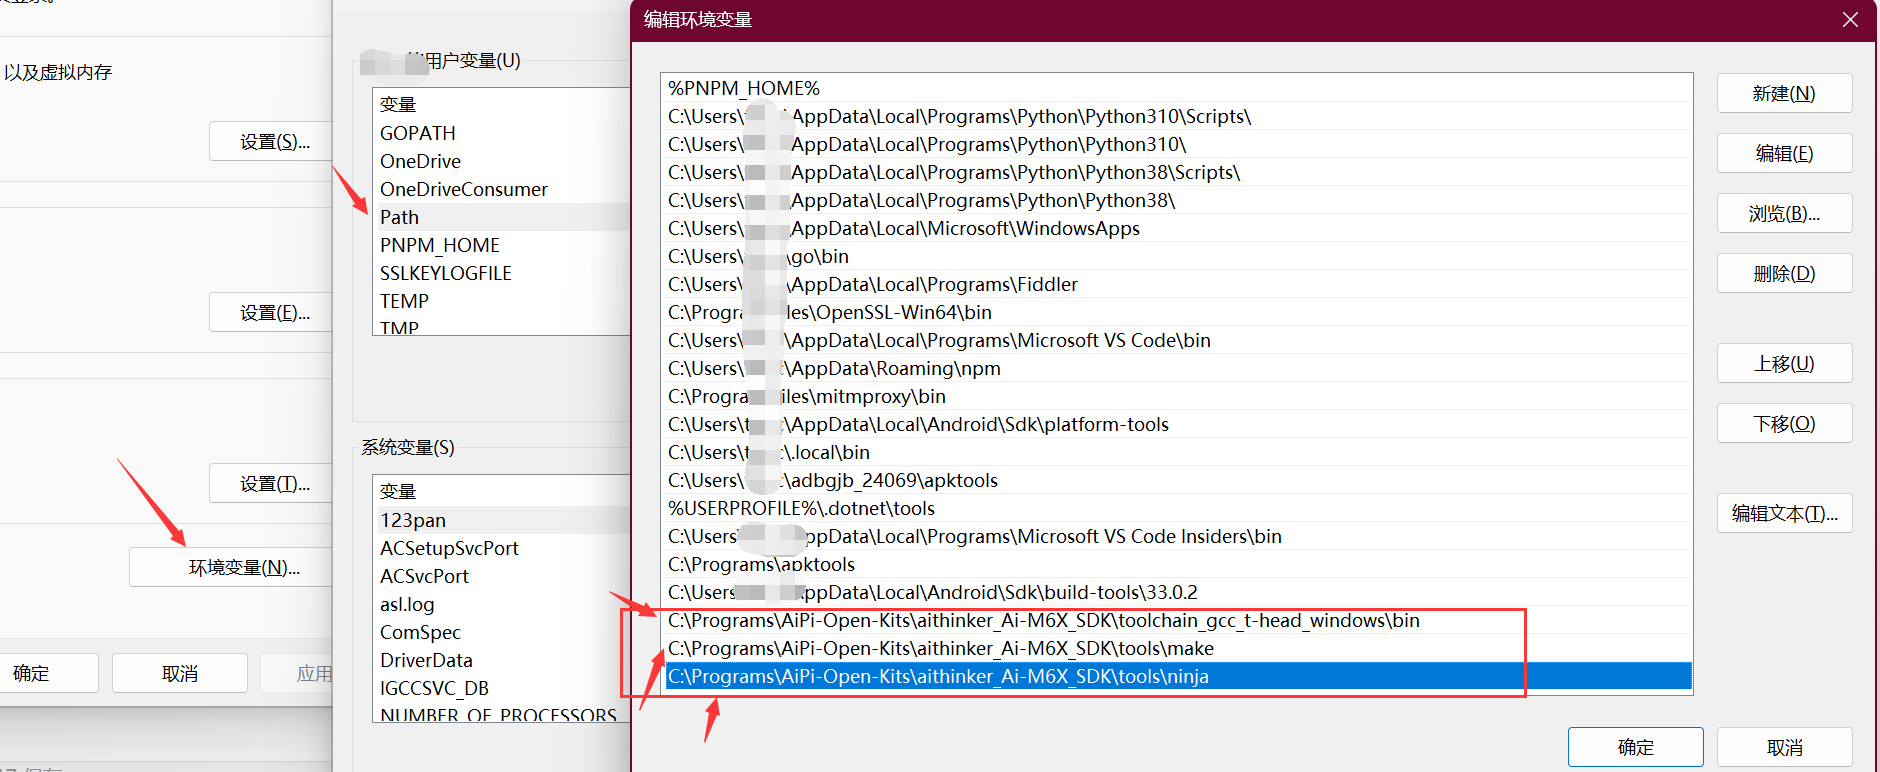Image resolution: width=1880 pixels, height=772 pixels.
Task: Select 123pan system variable
Action: pos(502,520)
